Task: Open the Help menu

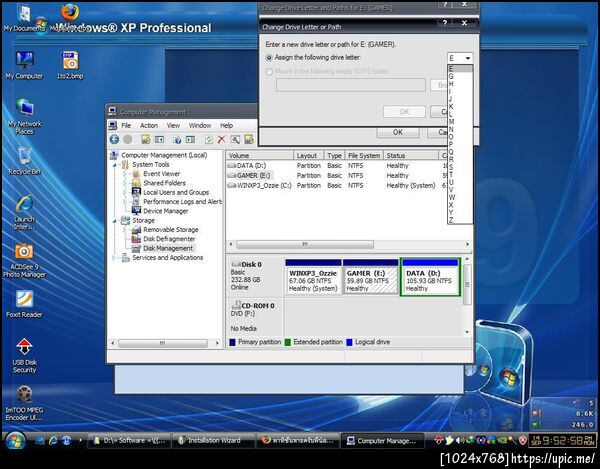Action: pos(227,125)
